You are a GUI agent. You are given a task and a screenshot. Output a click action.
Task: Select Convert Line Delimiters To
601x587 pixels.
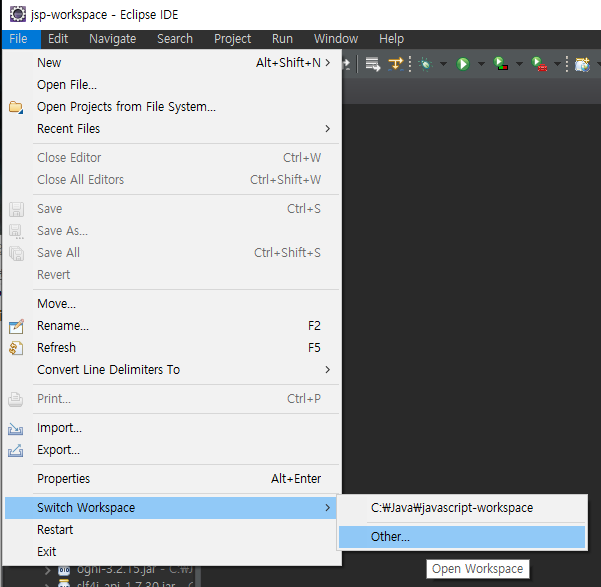171,370
